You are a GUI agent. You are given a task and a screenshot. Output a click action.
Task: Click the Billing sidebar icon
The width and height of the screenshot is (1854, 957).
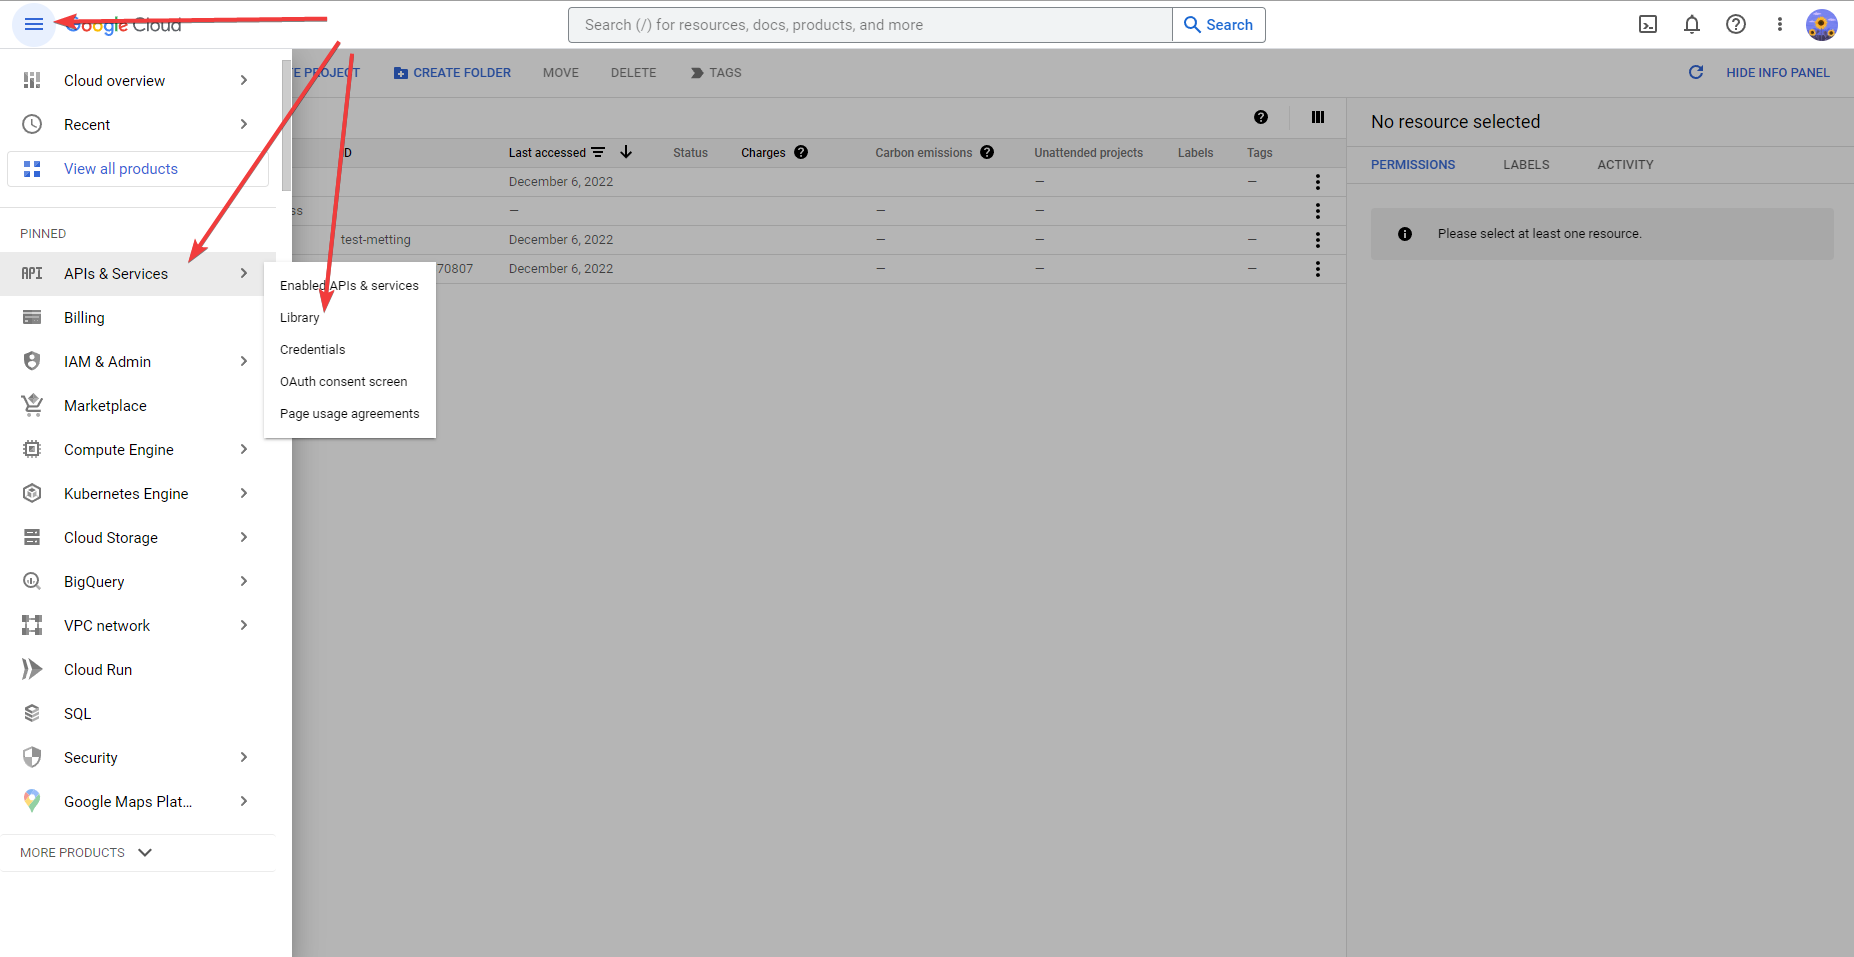click(32, 318)
